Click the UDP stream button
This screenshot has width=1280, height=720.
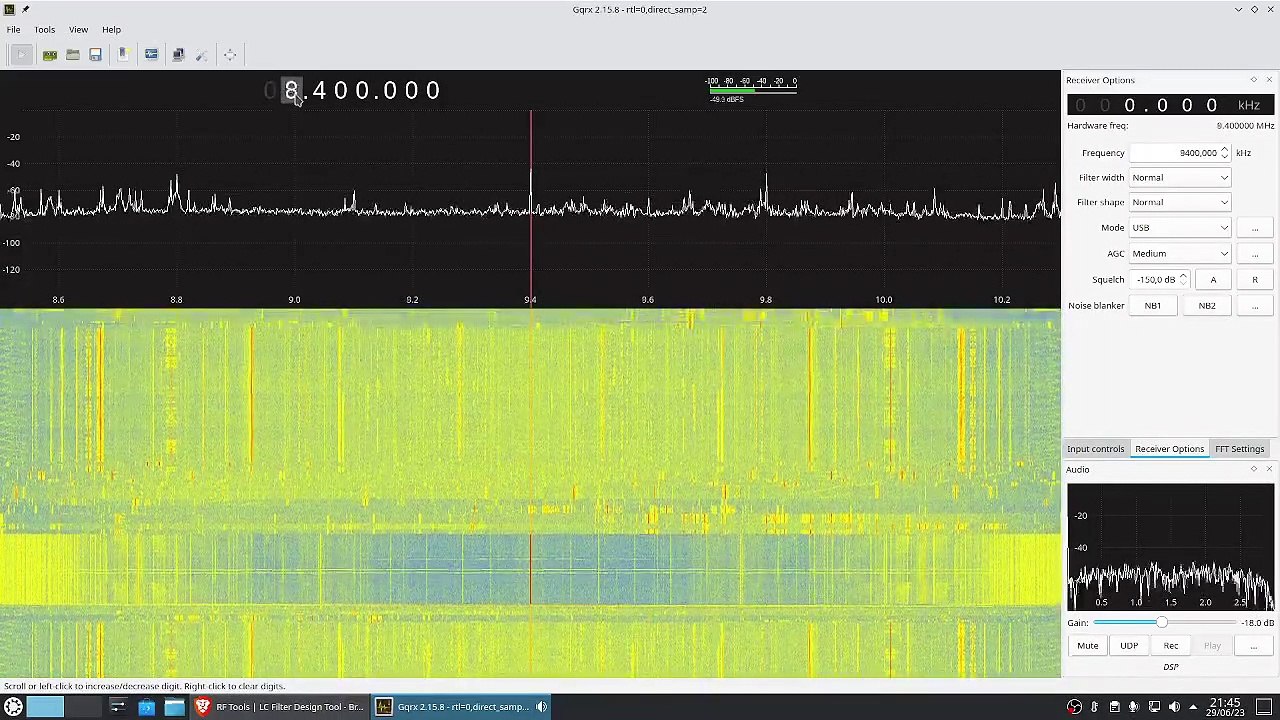pyautogui.click(x=1129, y=646)
